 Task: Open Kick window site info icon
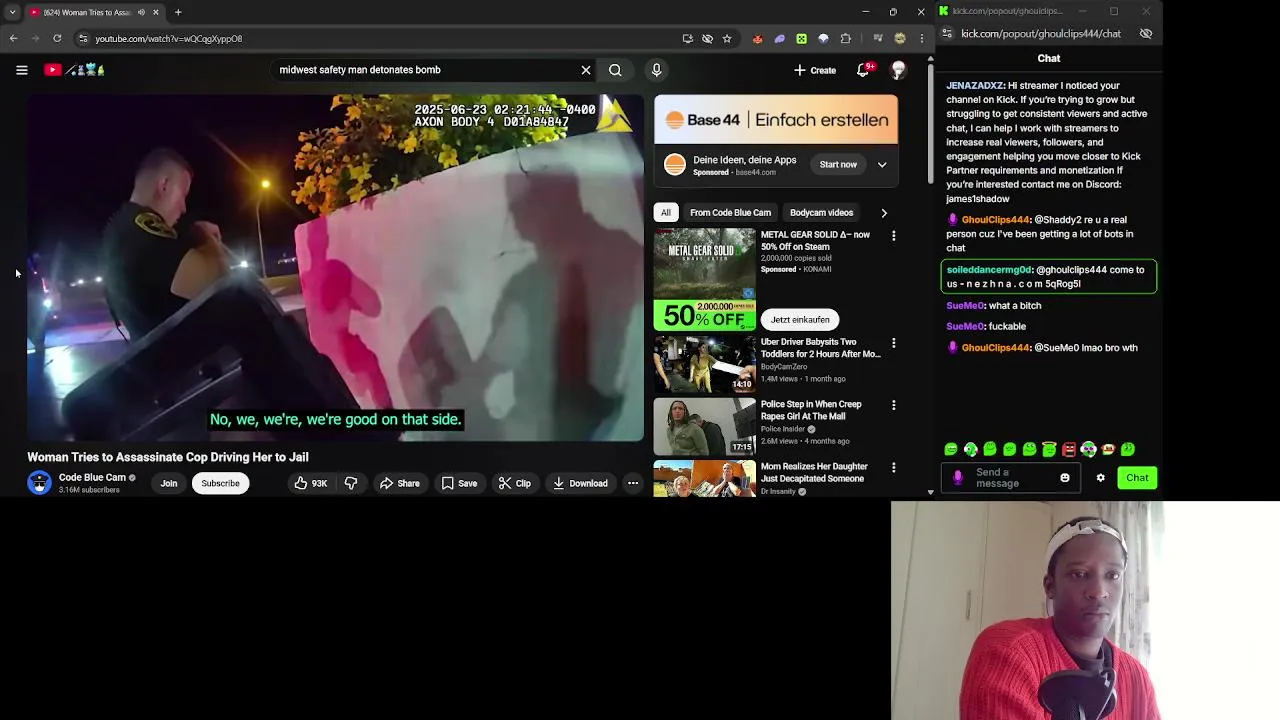coord(947,34)
